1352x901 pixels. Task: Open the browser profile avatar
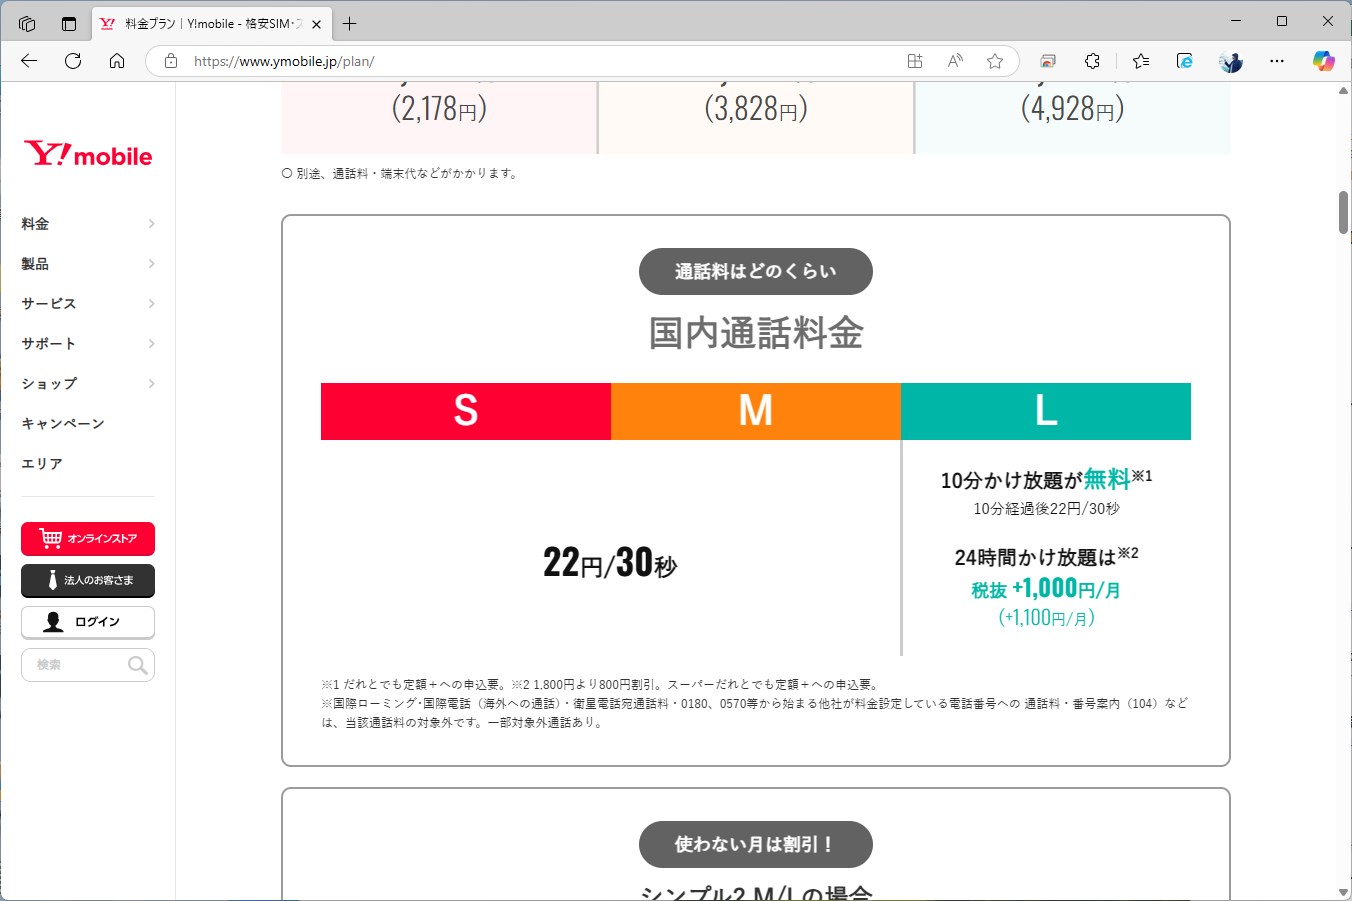(x=1230, y=61)
